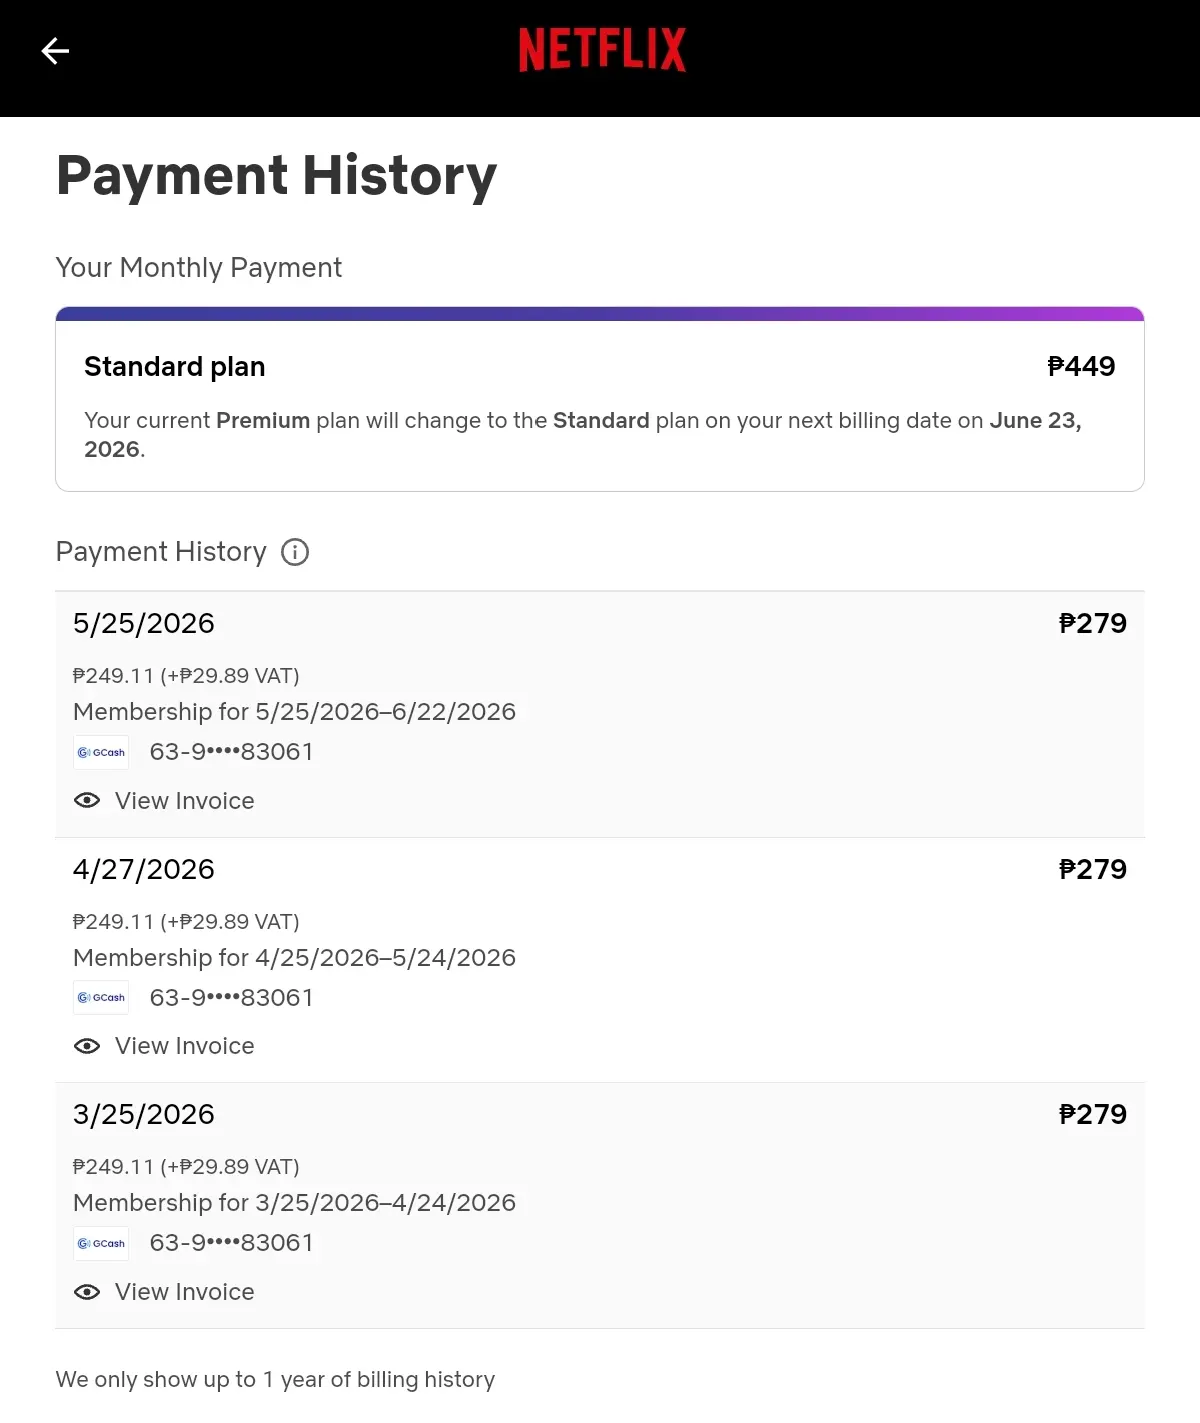Open the Payment History info icon

(x=295, y=552)
